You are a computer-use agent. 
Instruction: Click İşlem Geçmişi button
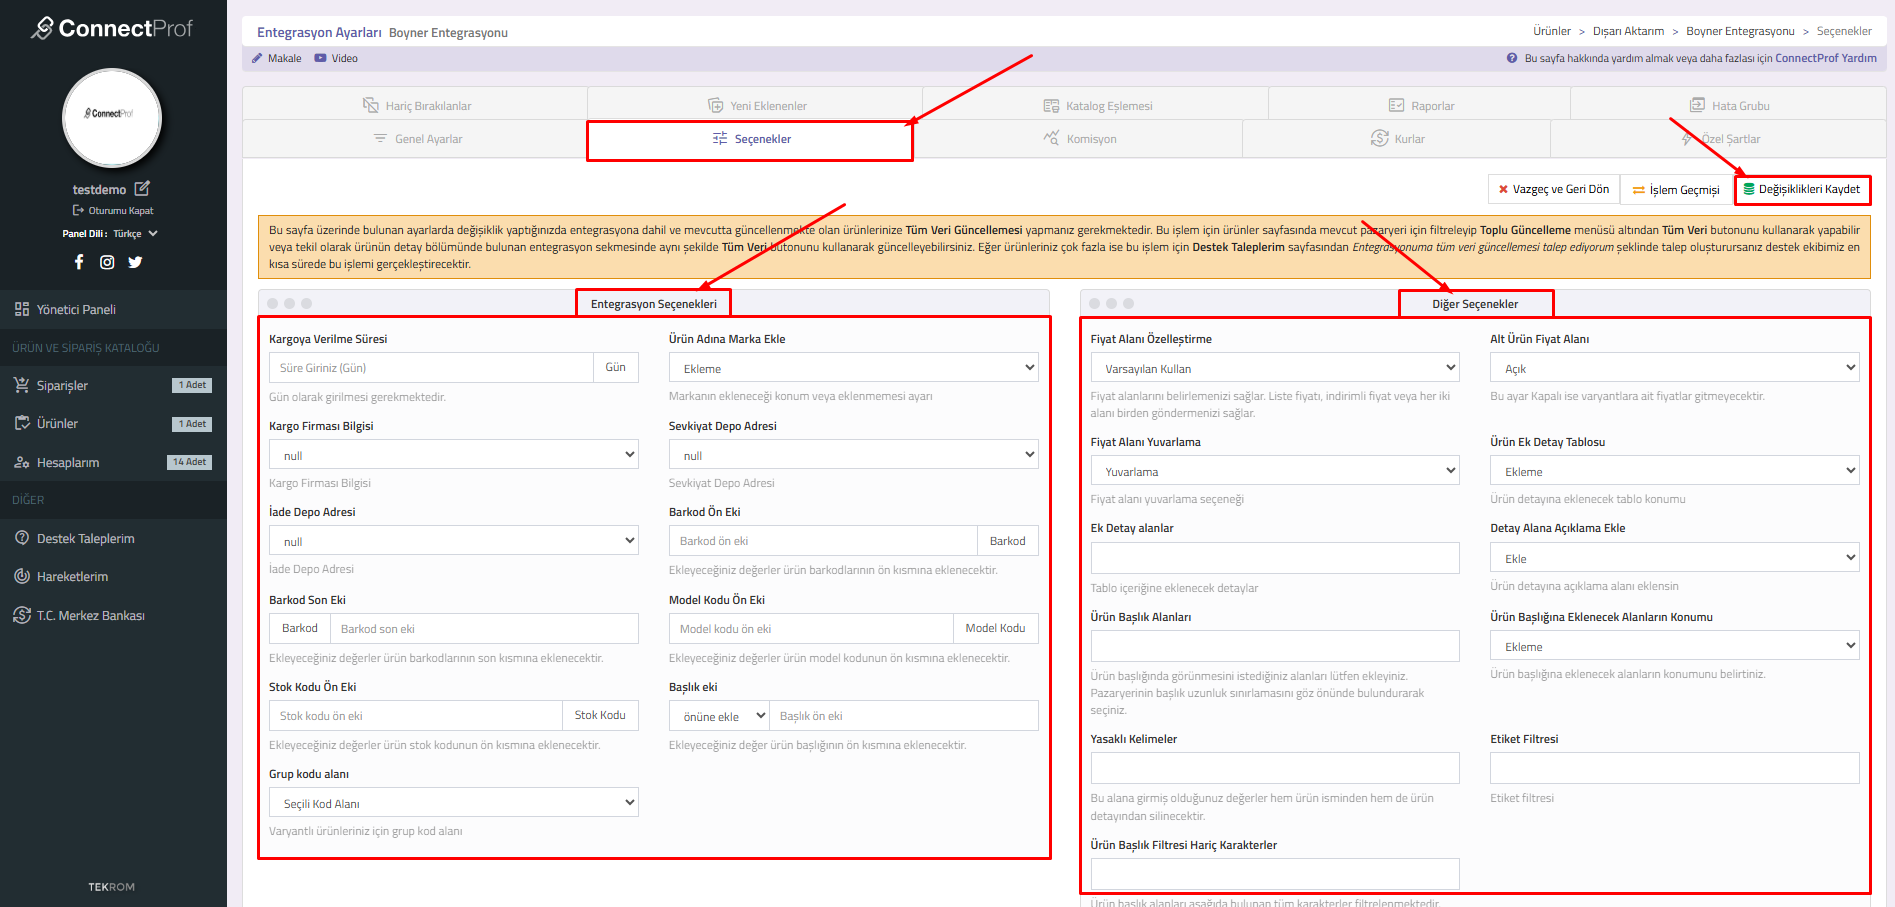click(x=1676, y=189)
